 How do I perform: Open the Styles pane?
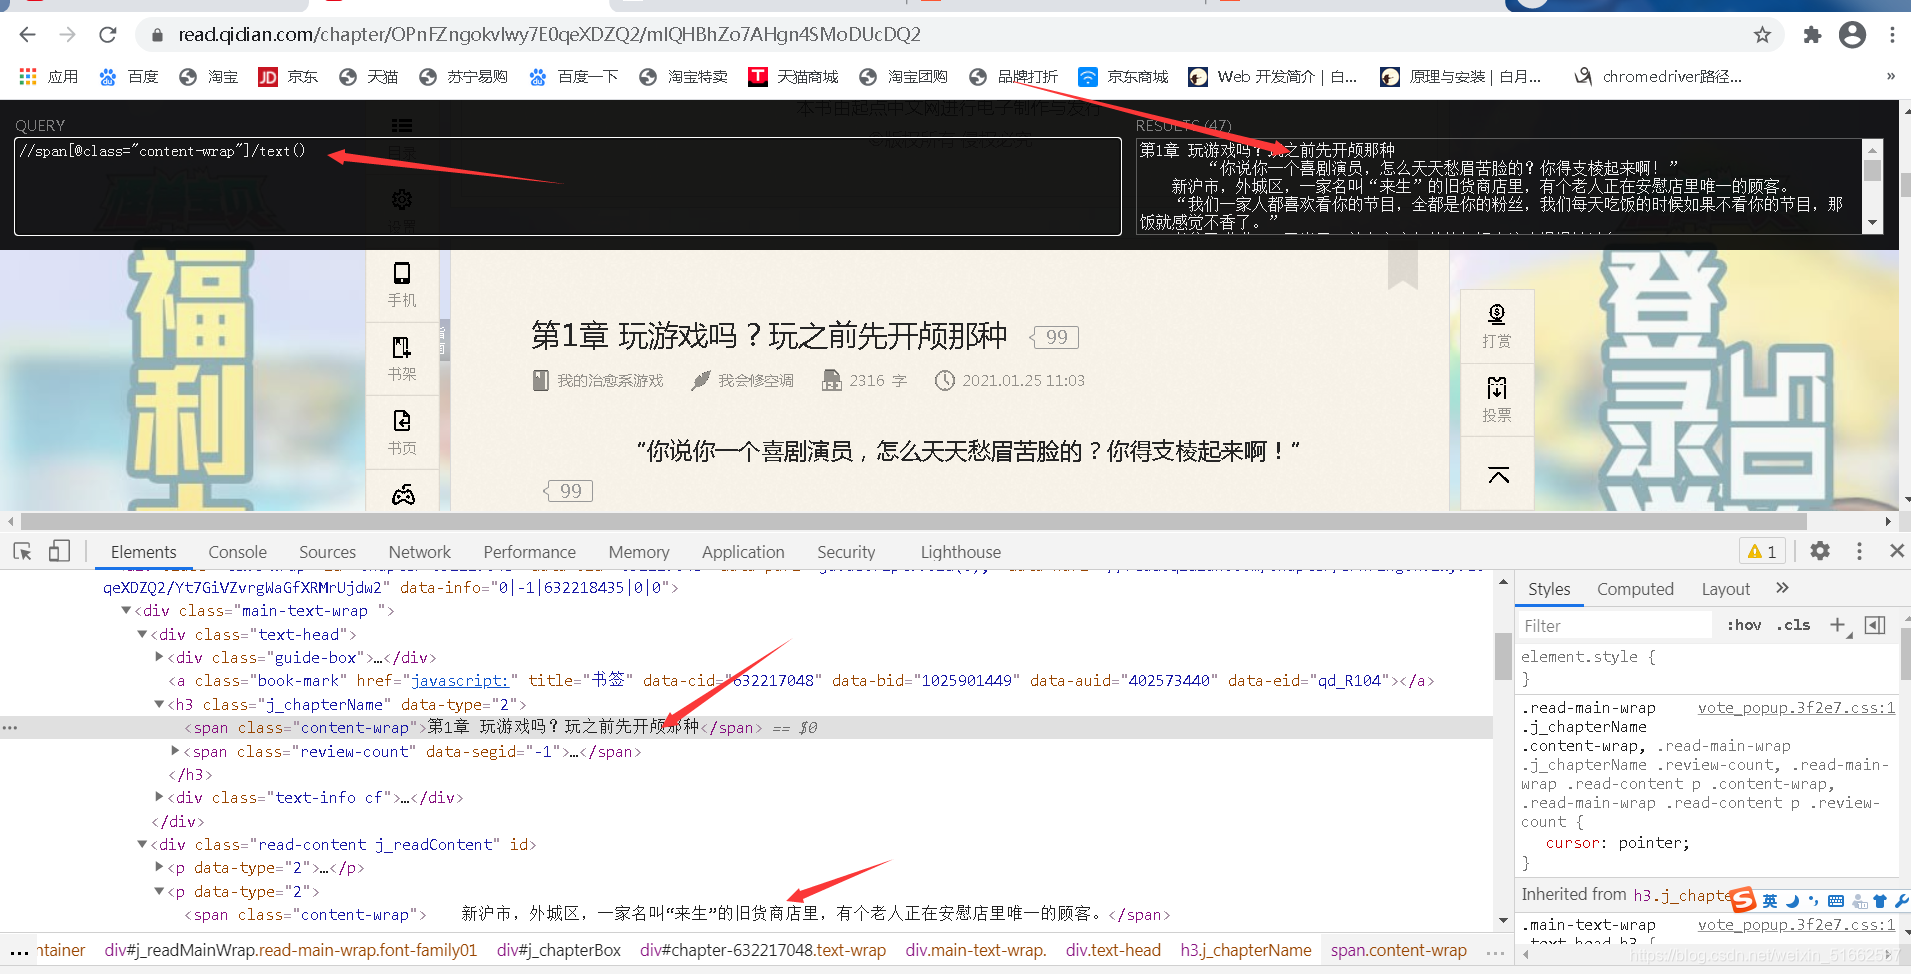pyautogui.click(x=1549, y=589)
